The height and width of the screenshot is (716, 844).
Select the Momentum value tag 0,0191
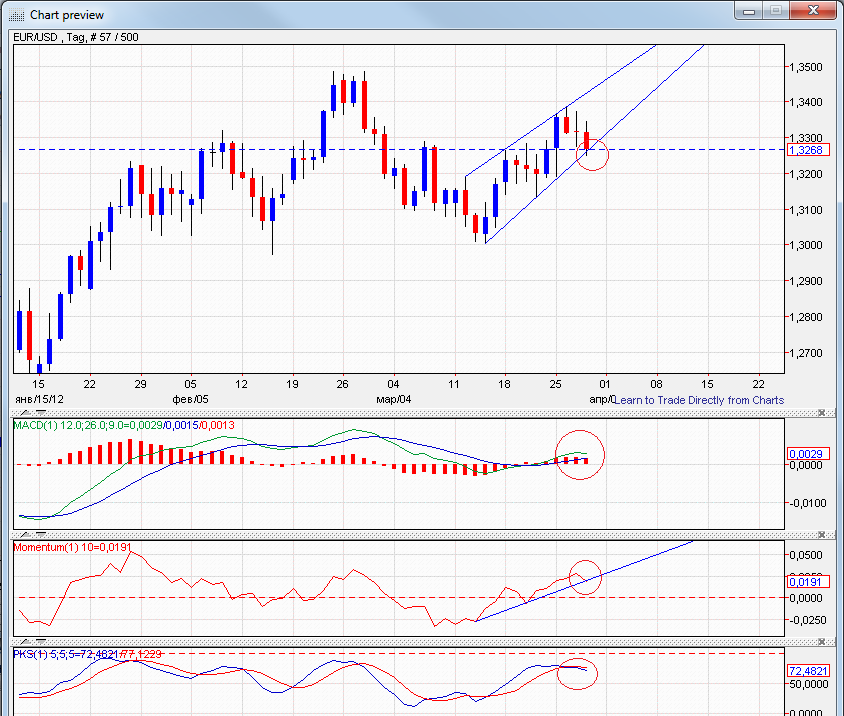click(808, 582)
